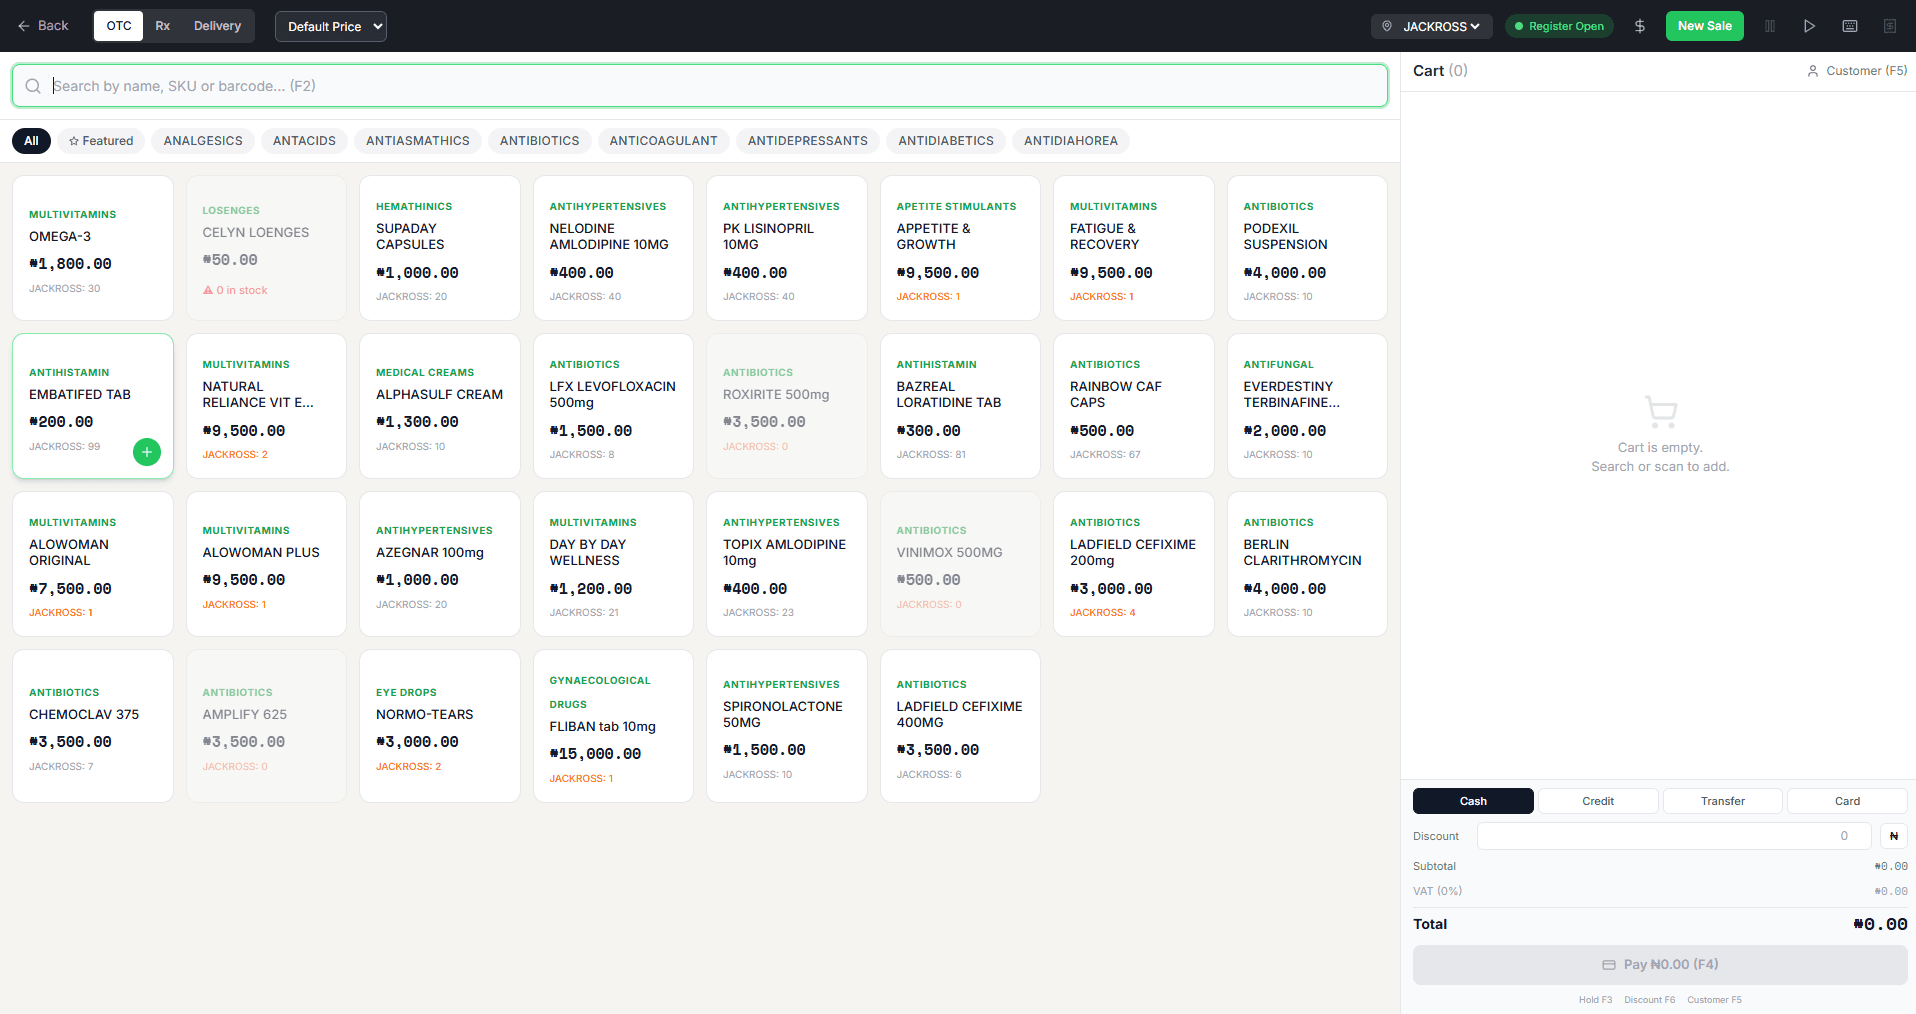The height and width of the screenshot is (1014, 1916).
Task: Click the Discount amount input
Action: (x=1674, y=836)
